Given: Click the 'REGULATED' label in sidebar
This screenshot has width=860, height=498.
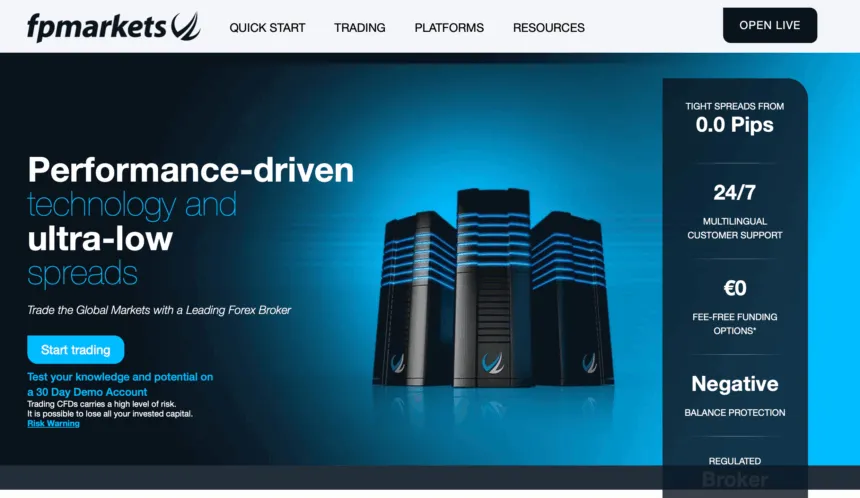Looking at the screenshot, I should click(734, 461).
